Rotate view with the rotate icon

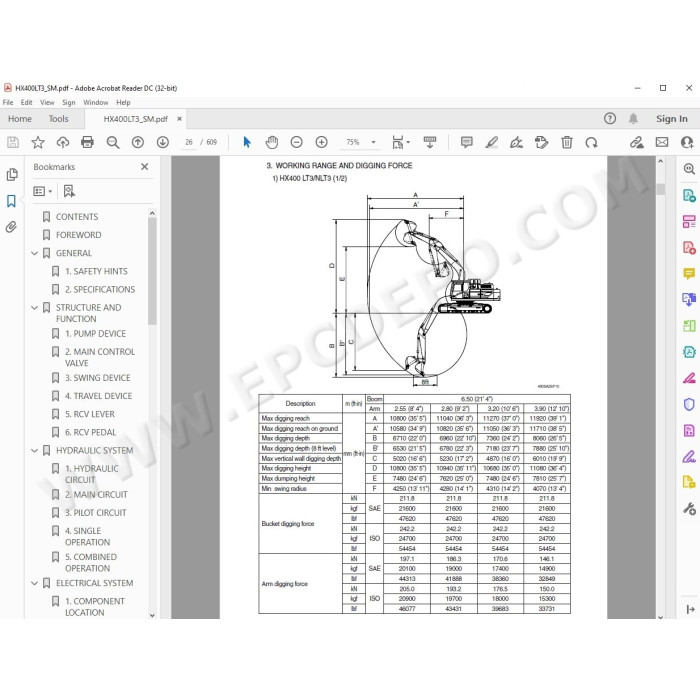pos(592,142)
